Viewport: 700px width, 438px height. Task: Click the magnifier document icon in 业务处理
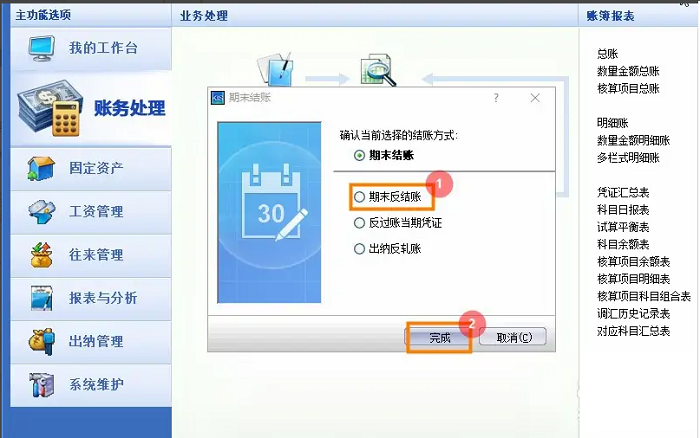tap(377, 71)
